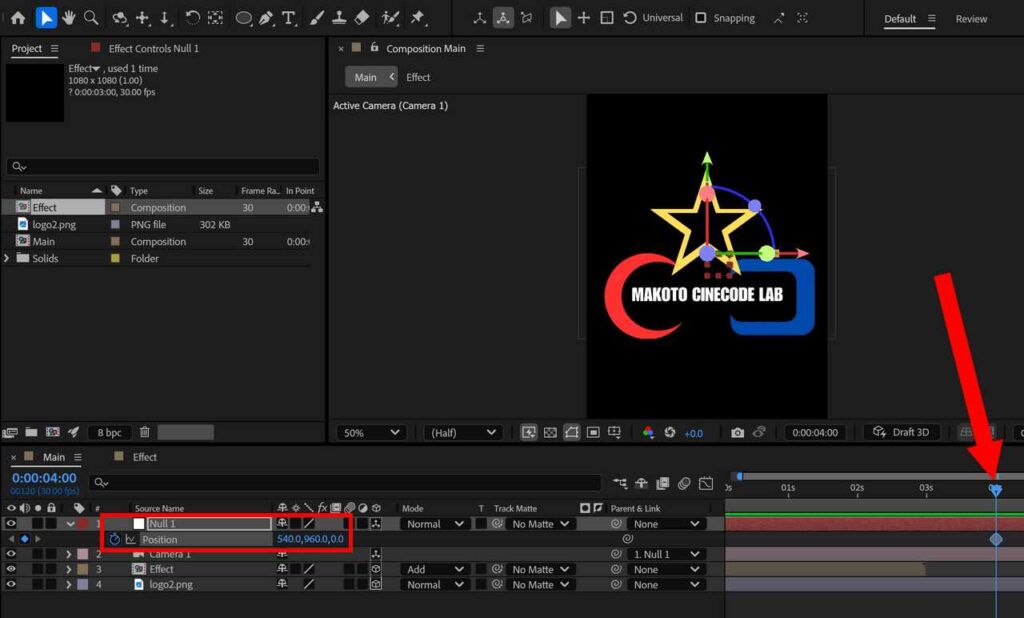Open Null 1 track matte No Matte dropdown
This screenshot has height=618, width=1024.
pyautogui.click(x=540, y=524)
